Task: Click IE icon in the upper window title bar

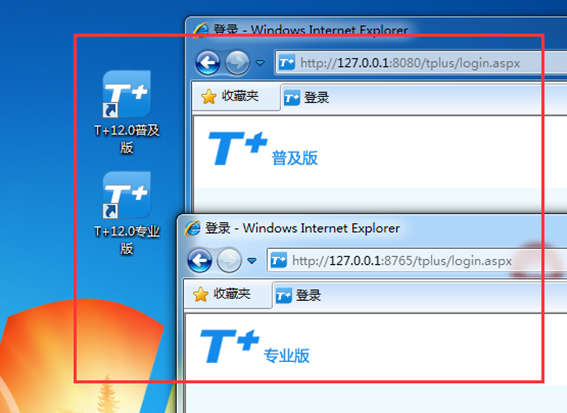Action: coord(200,30)
